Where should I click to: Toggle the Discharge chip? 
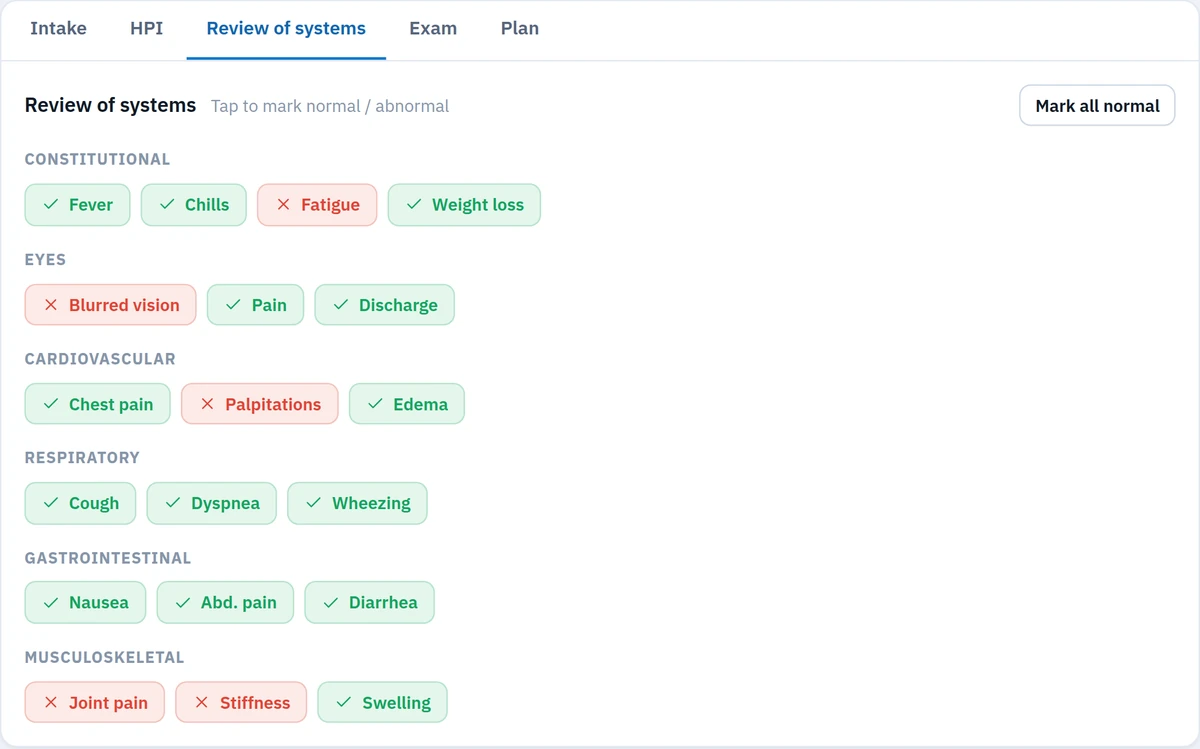[x=384, y=305]
